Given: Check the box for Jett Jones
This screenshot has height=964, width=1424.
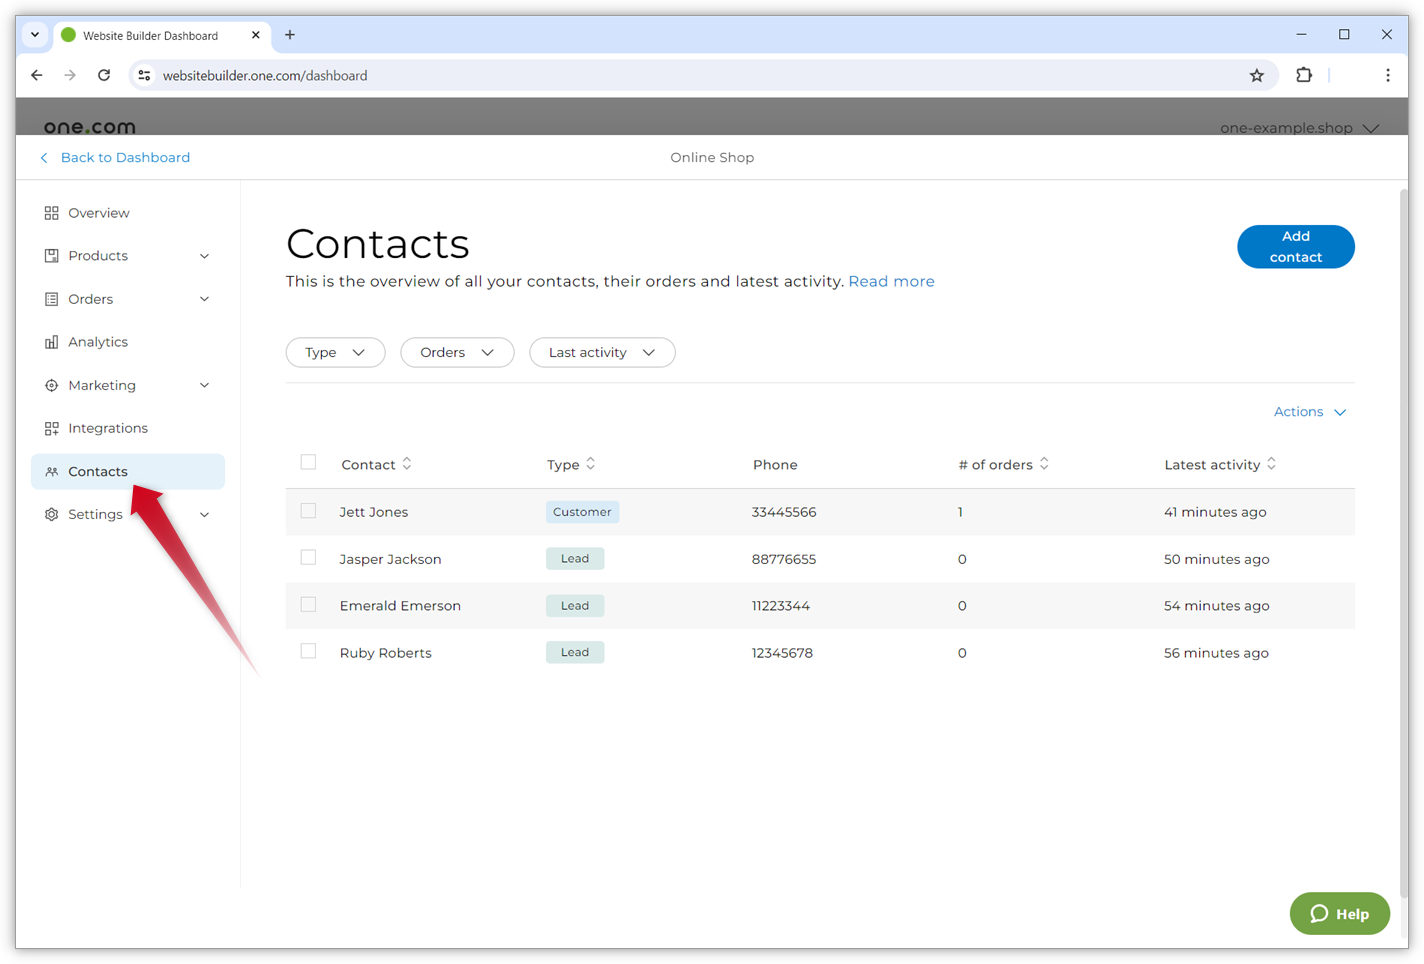Looking at the screenshot, I should (x=308, y=511).
